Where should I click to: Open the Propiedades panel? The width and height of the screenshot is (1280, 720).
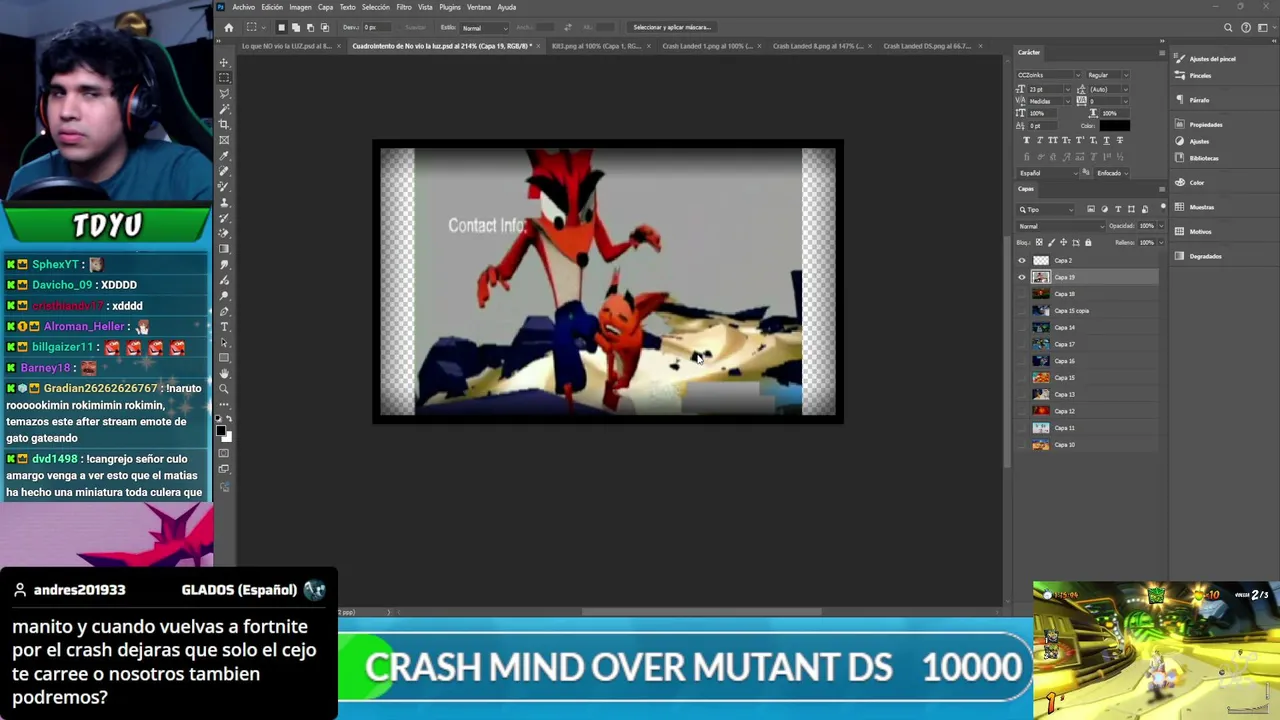tap(1199, 125)
